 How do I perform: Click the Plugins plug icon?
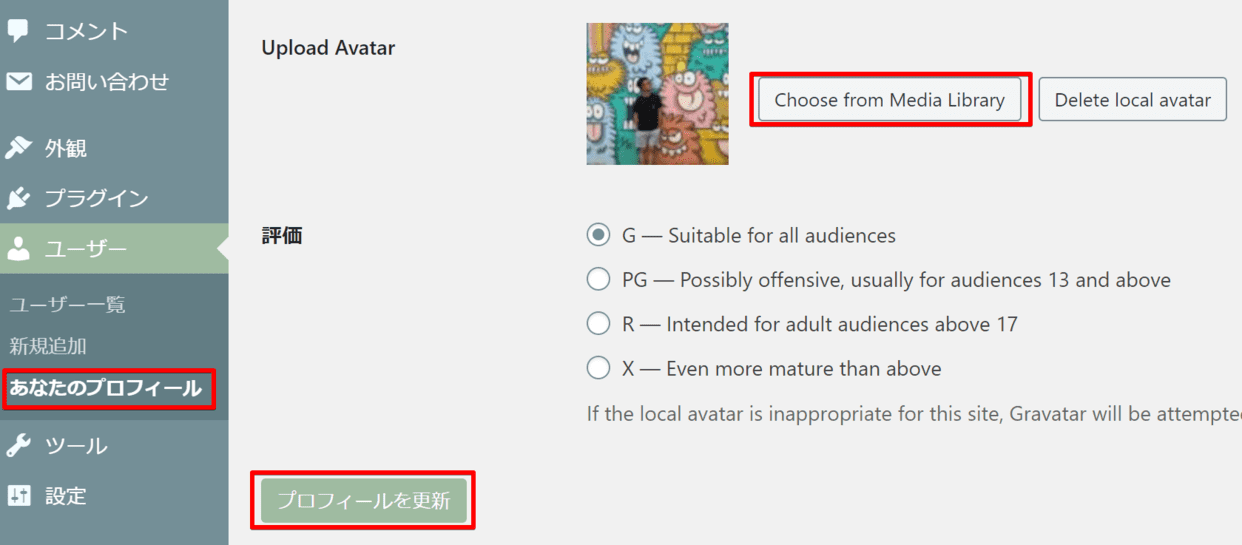pos(19,198)
